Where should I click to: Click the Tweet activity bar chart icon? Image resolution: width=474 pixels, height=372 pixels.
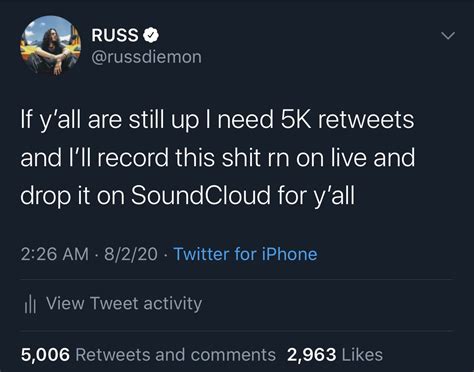[x=30, y=304]
